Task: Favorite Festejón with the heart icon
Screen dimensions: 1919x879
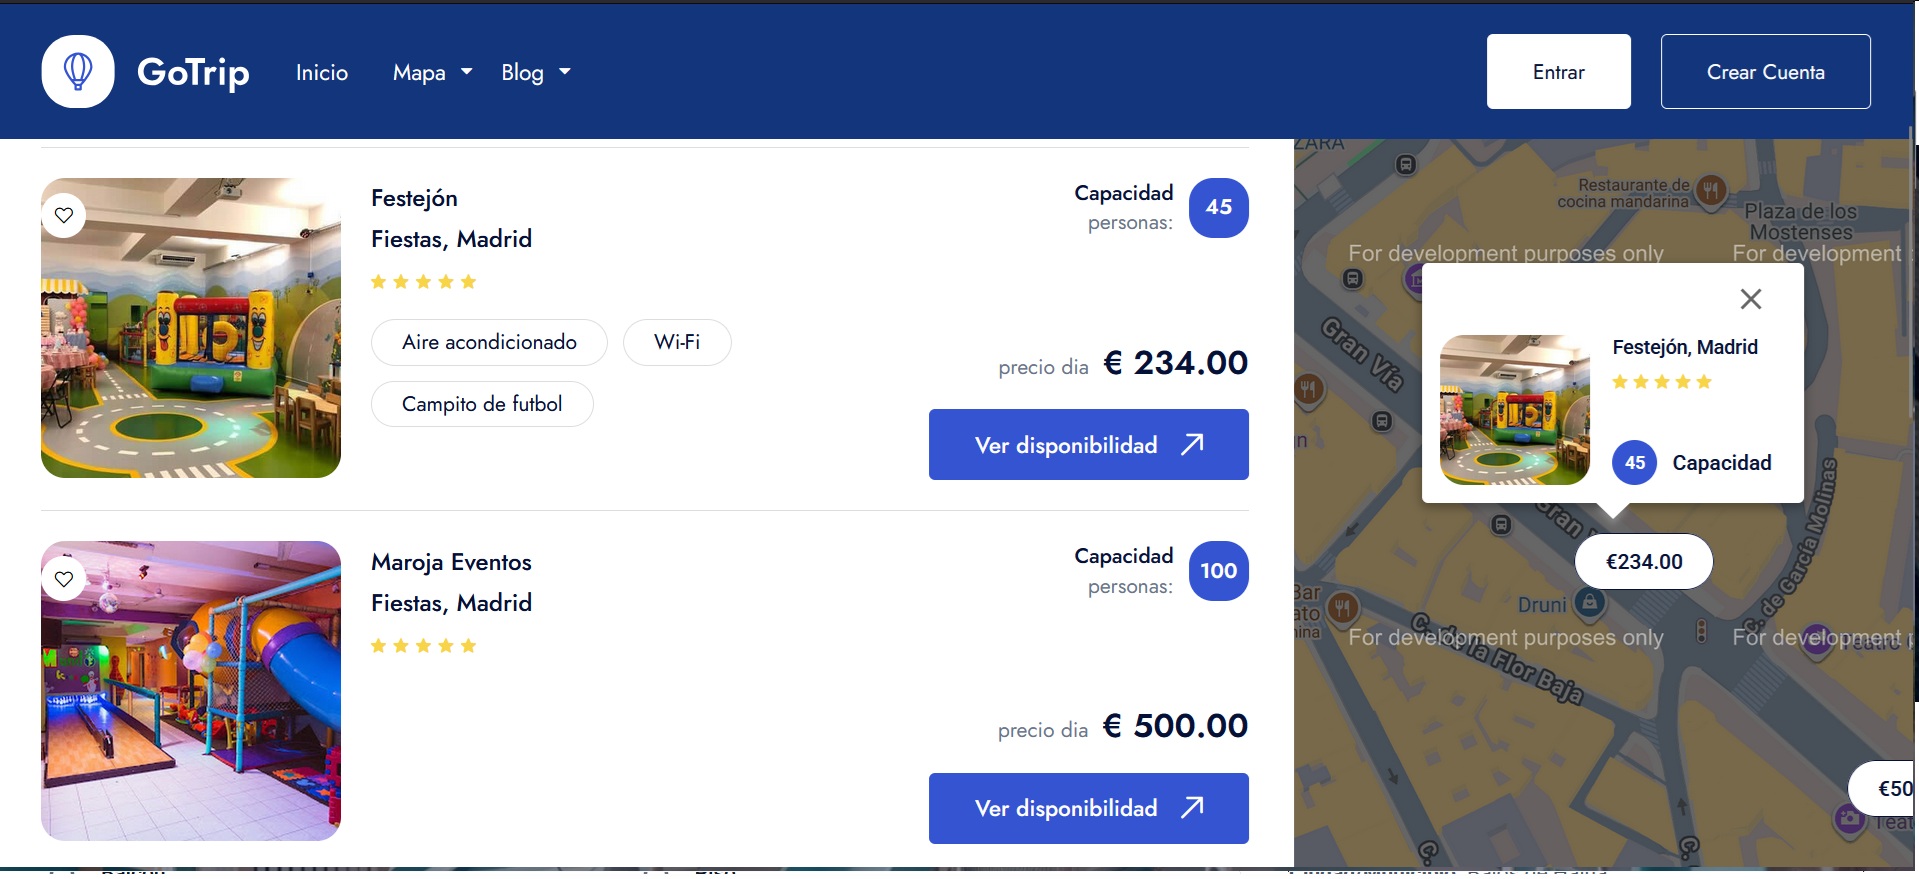Action: coord(64,215)
